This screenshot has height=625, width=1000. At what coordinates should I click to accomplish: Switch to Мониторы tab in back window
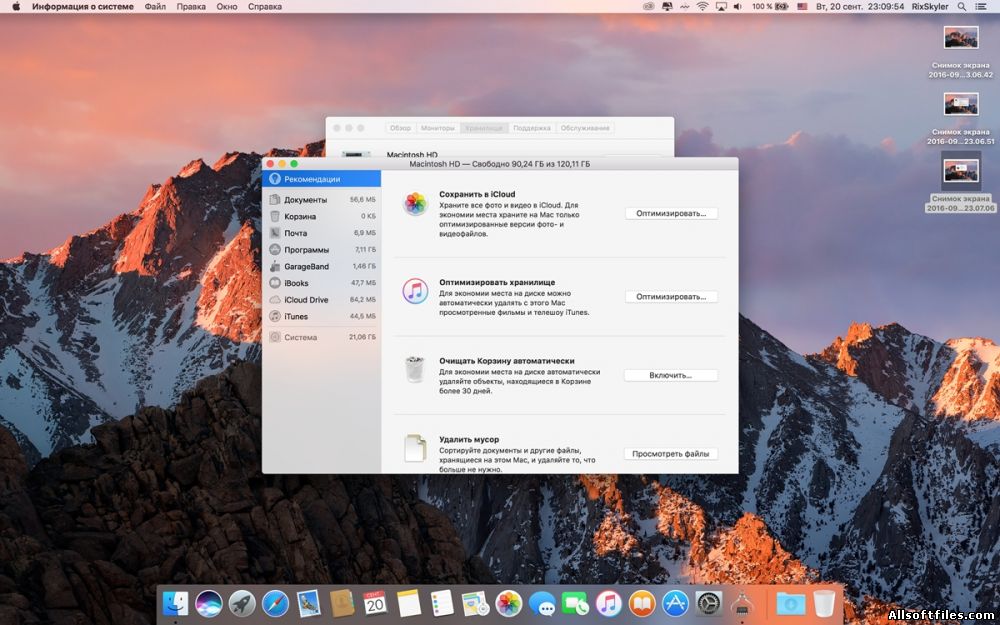438,128
